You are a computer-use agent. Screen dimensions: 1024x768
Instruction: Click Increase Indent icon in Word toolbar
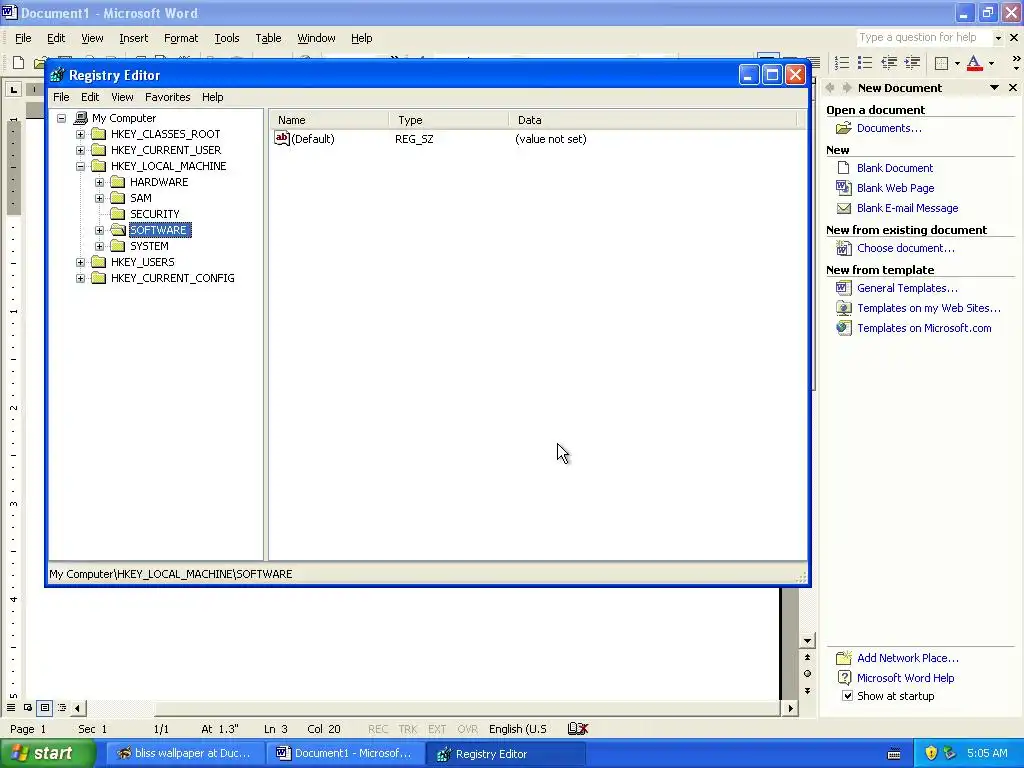click(x=912, y=63)
